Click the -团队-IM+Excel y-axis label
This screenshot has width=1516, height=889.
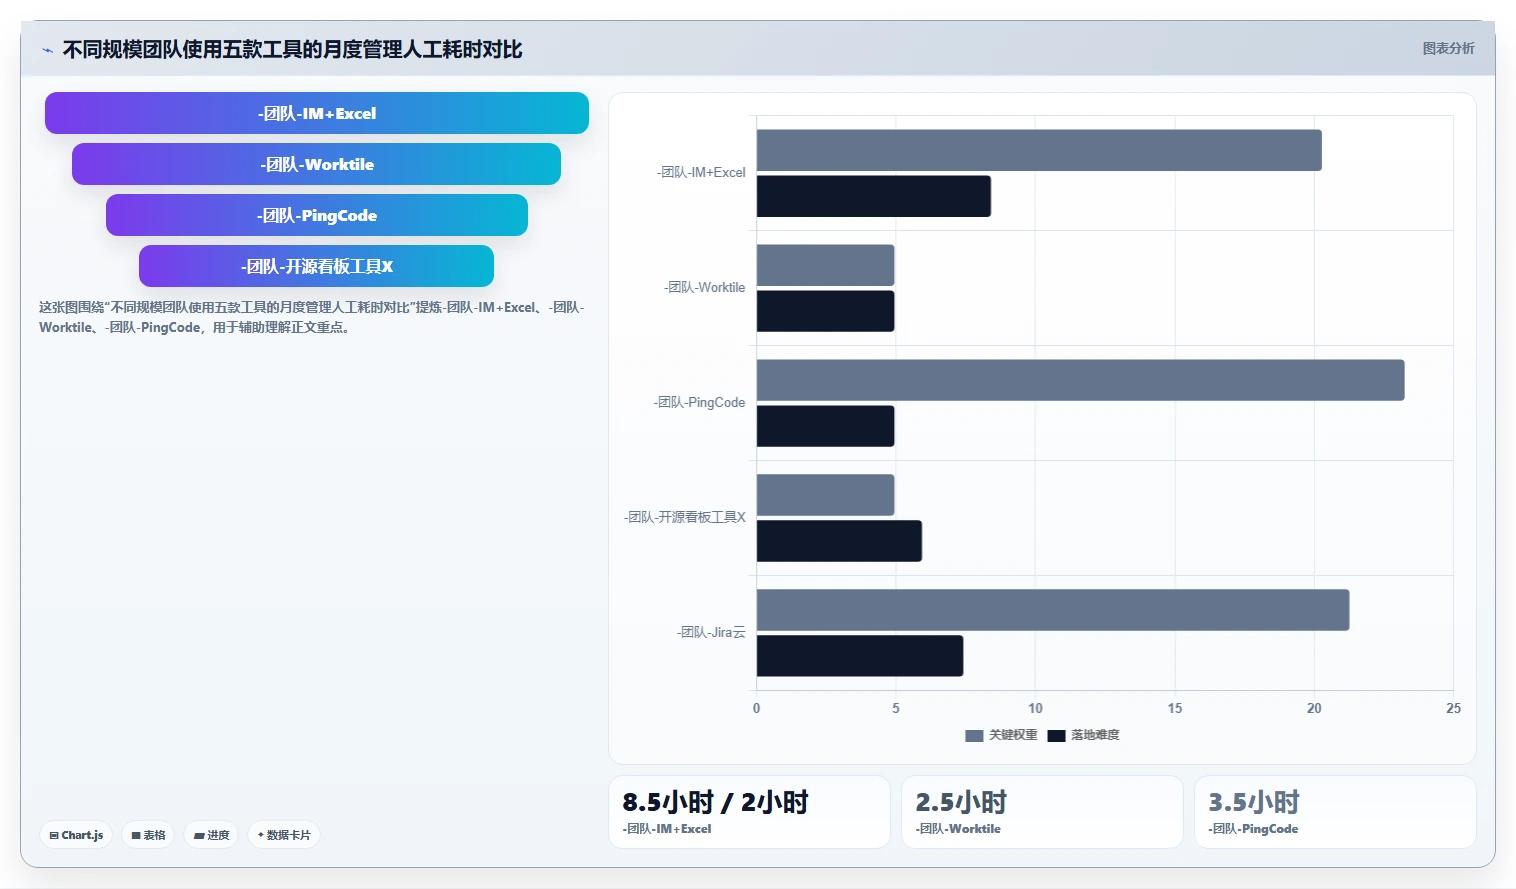(701, 172)
